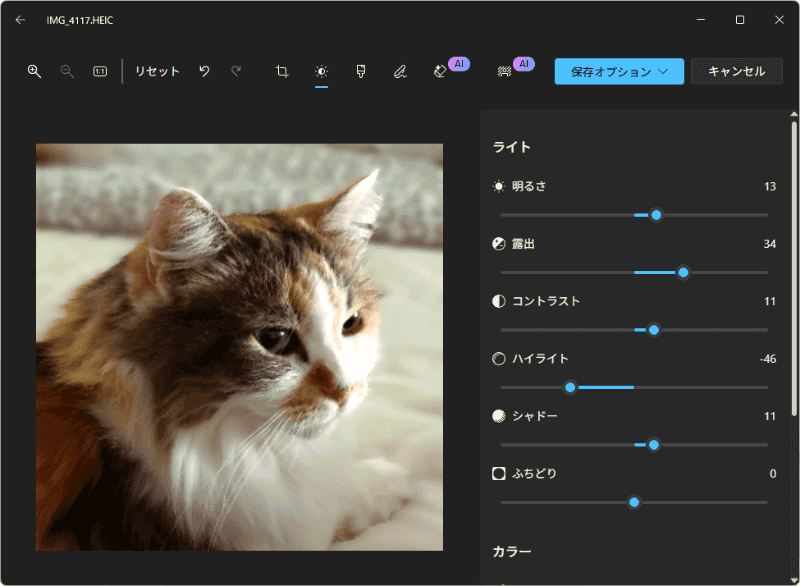The image size is (800, 586).
Task: Redo the last edit
Action: [236, 71]
